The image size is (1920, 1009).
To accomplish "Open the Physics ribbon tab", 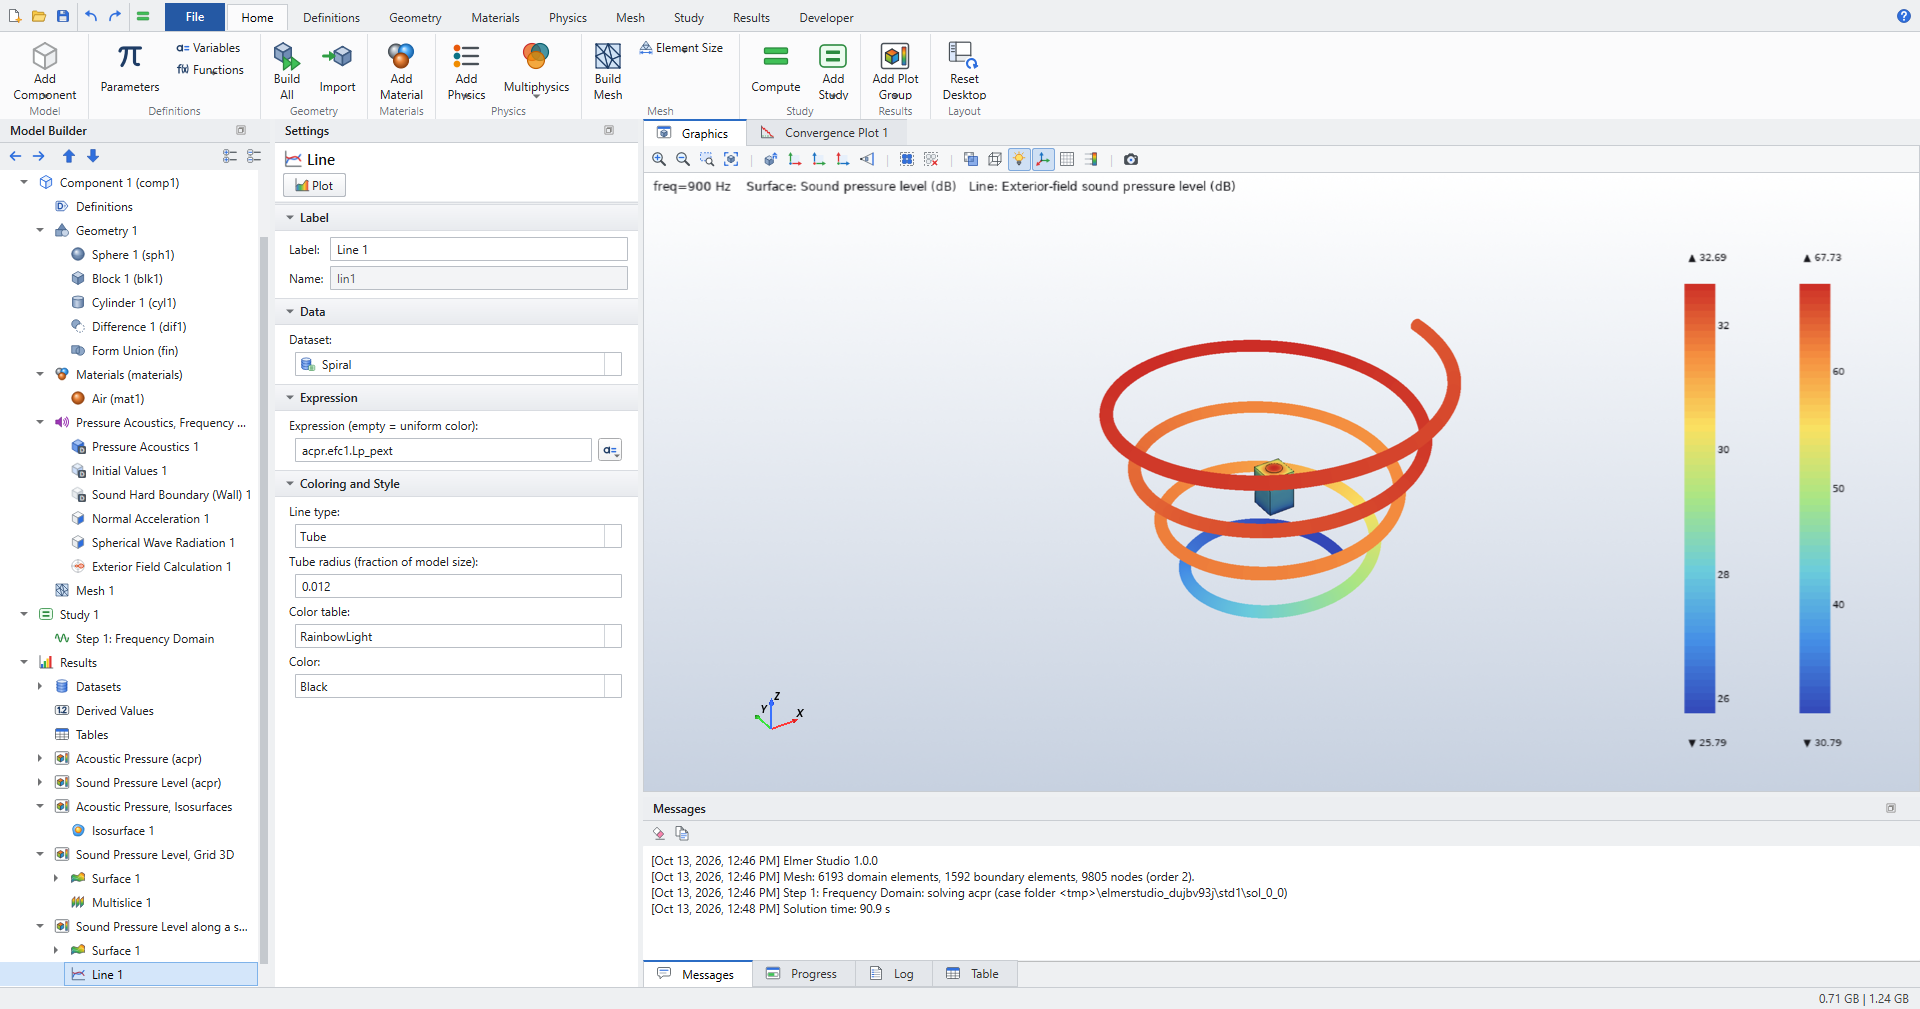I will pos(567,17).
